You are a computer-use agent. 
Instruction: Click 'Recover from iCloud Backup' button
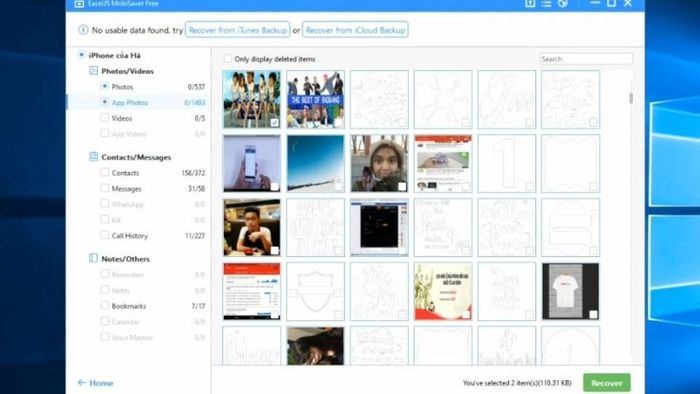355,30
